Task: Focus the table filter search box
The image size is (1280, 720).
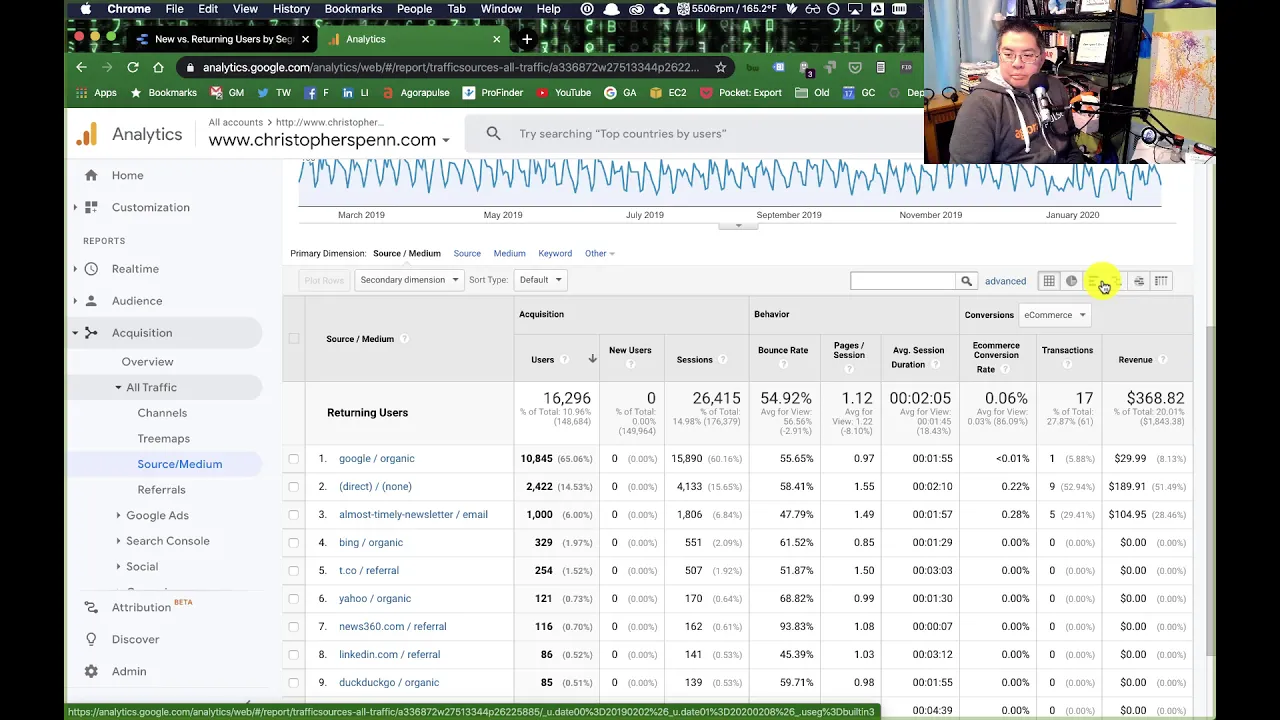Action: point(903,281)
